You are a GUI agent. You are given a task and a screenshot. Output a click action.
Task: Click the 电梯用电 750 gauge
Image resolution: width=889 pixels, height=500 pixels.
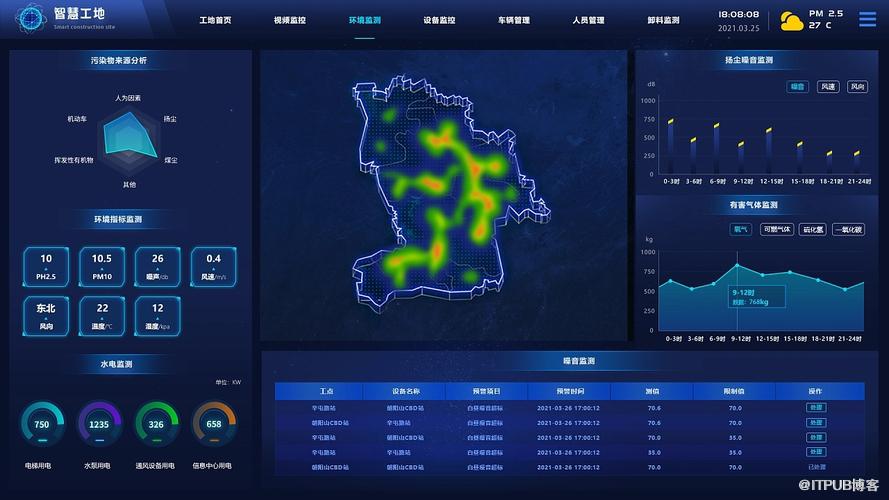click(x=42, y=423)
